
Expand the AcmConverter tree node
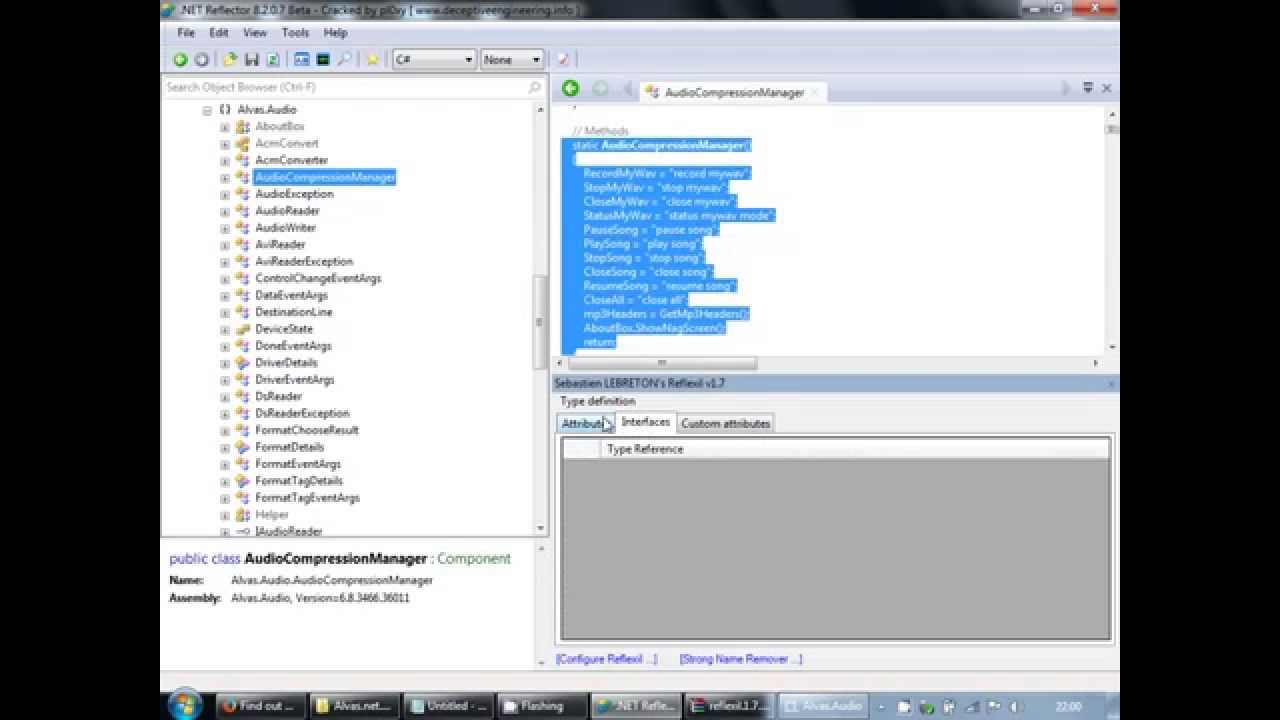click(225, 161)
